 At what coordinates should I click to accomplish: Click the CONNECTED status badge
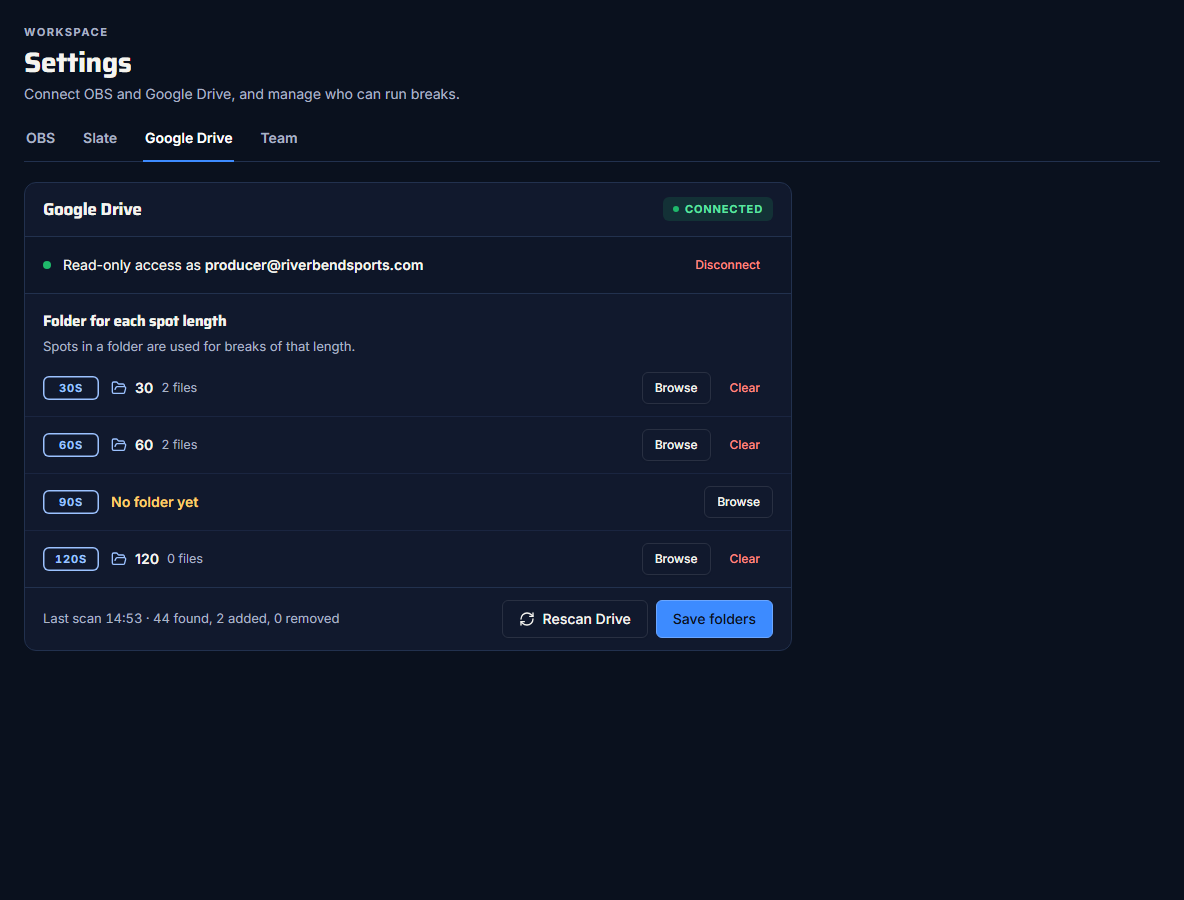717,209
